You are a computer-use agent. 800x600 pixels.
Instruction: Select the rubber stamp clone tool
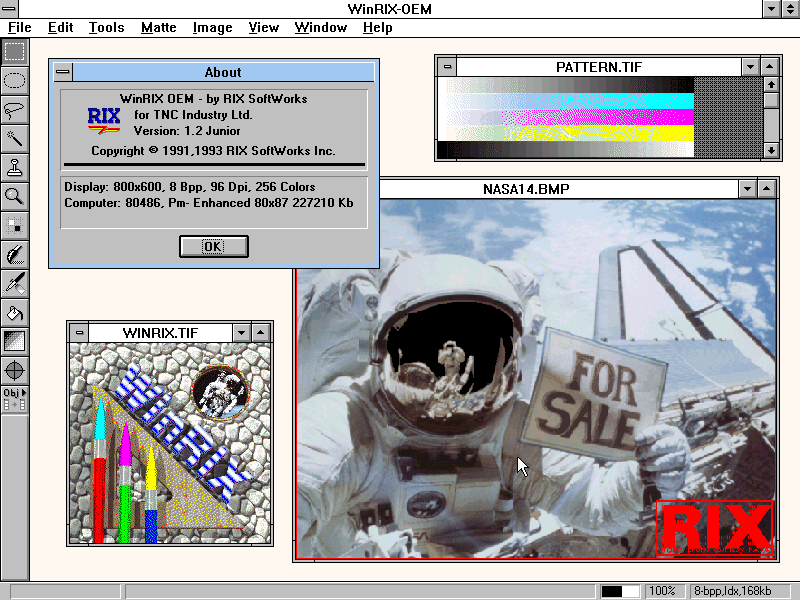click(14, 167)
